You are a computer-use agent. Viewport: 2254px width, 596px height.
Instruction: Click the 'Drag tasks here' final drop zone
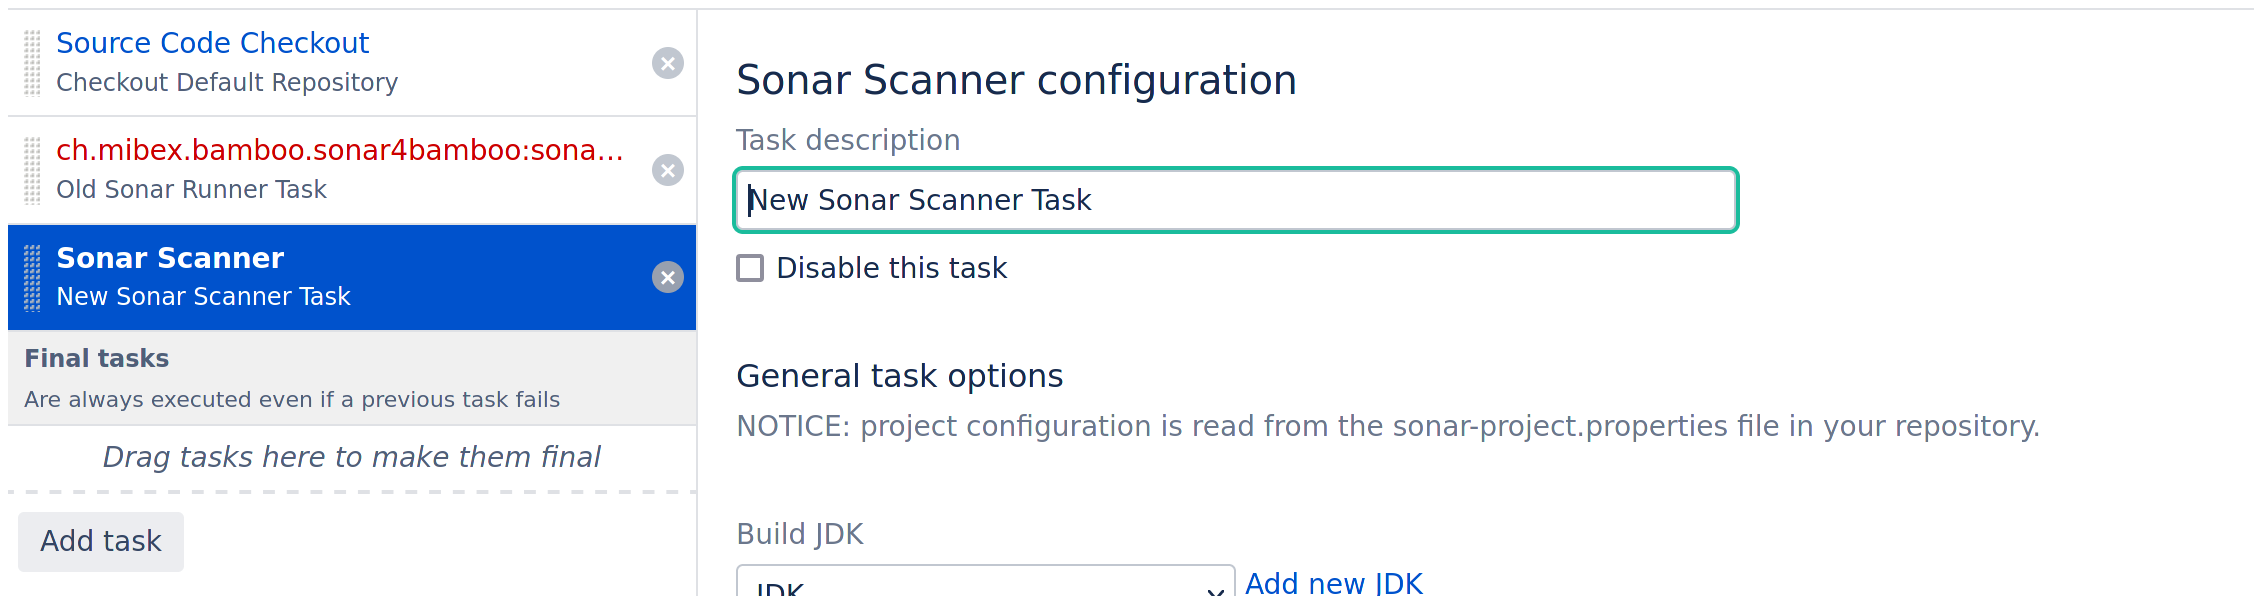click(x=352, y=457)
